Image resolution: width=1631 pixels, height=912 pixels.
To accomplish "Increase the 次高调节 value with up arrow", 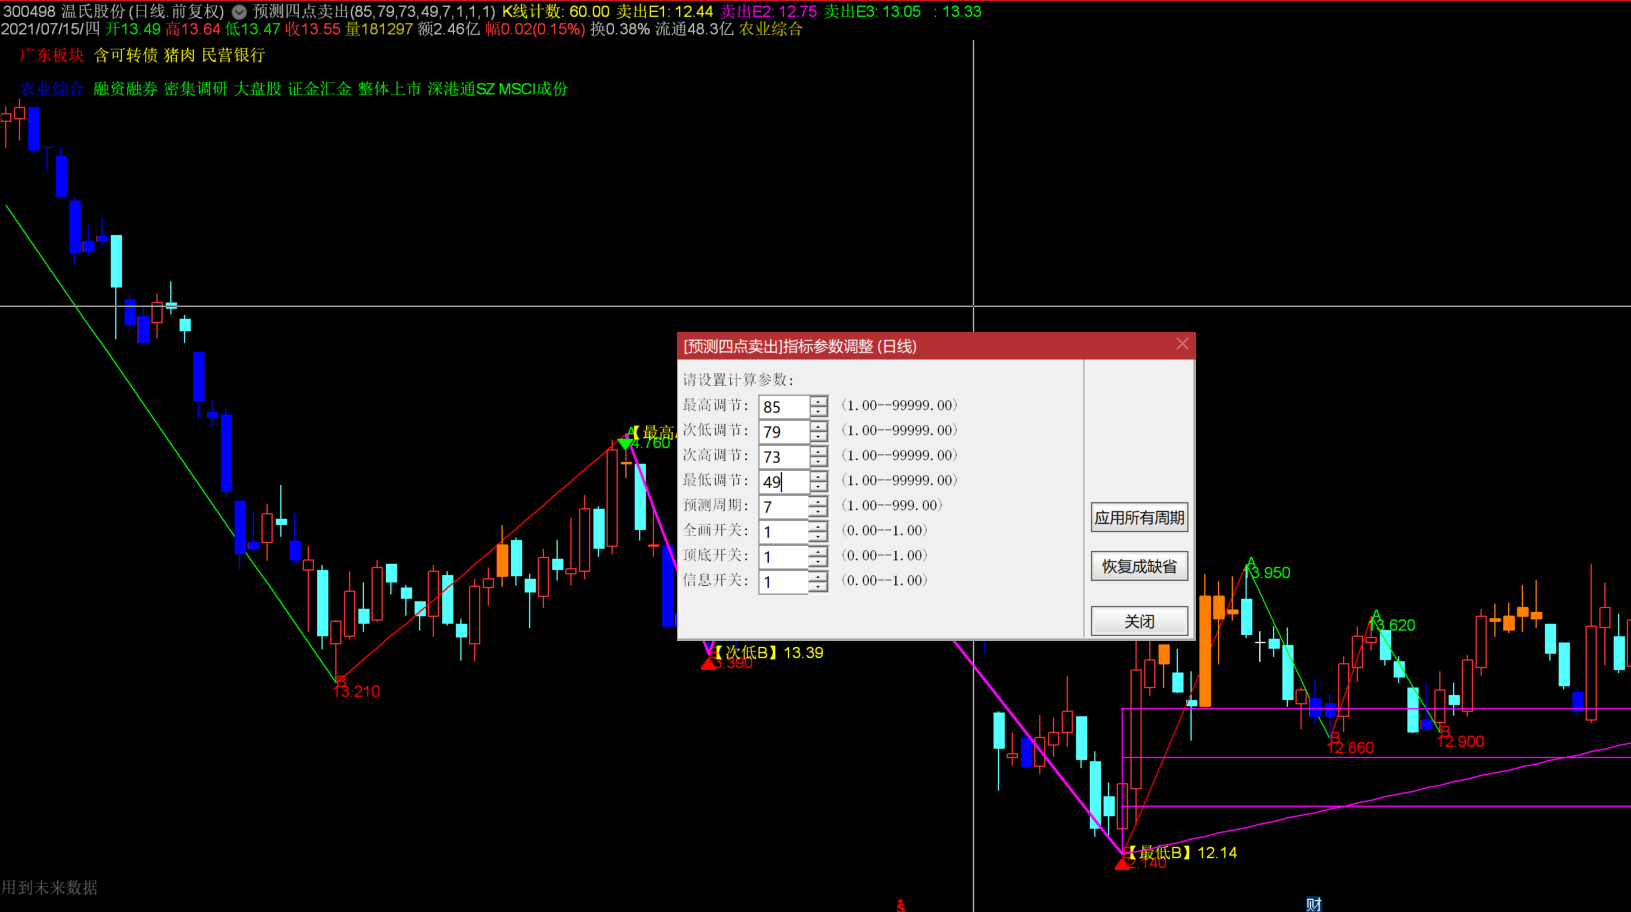I will [x=819, y=451].
